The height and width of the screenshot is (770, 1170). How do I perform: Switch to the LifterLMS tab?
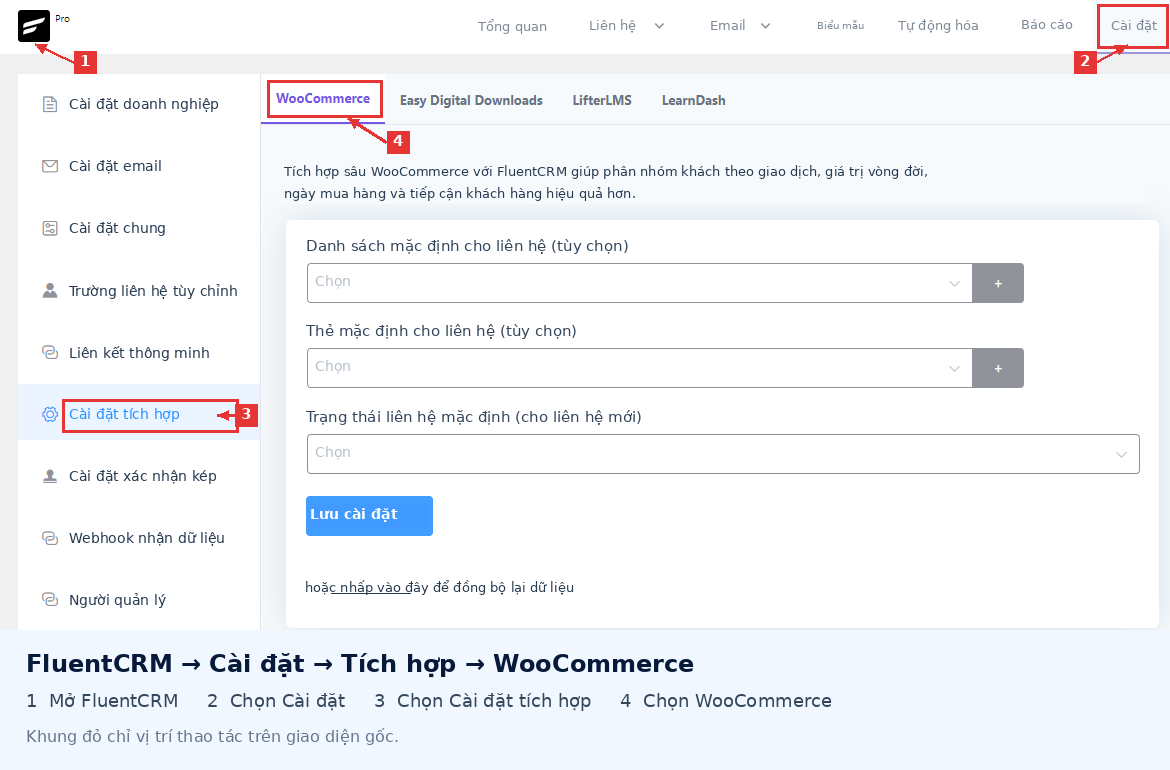point(602,100)
